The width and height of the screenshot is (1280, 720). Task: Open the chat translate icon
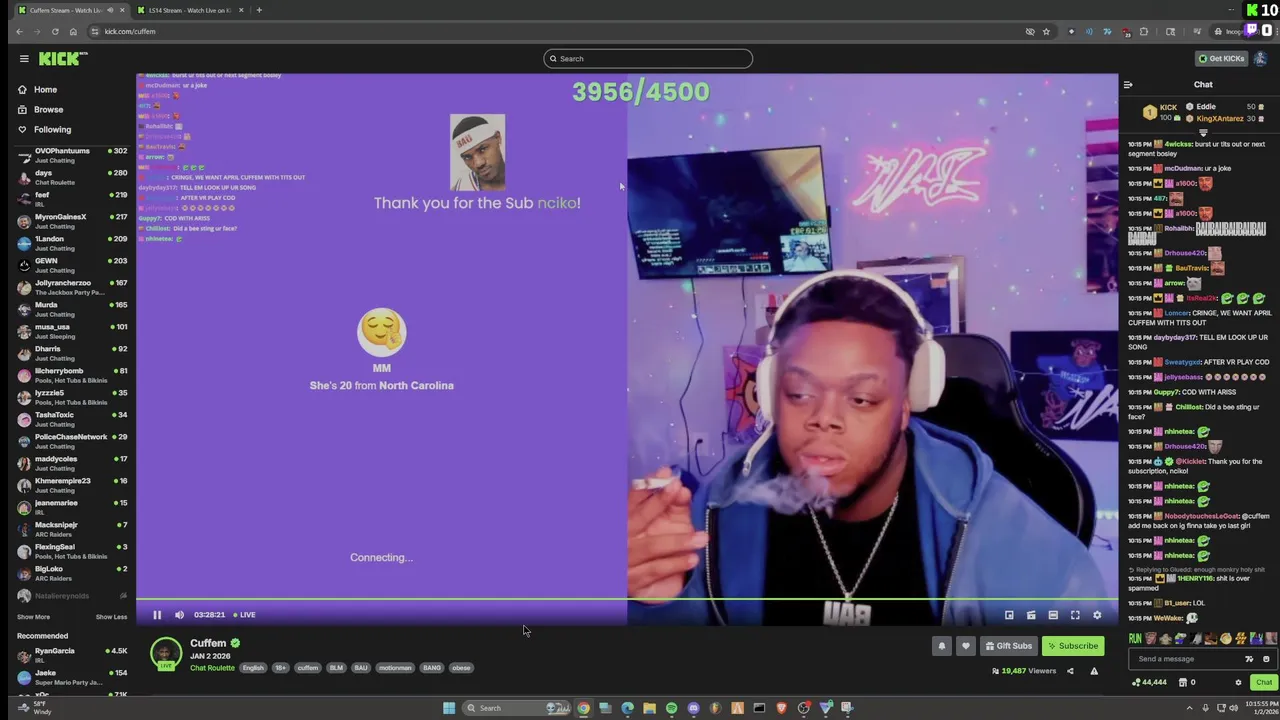click(1249, 659)
